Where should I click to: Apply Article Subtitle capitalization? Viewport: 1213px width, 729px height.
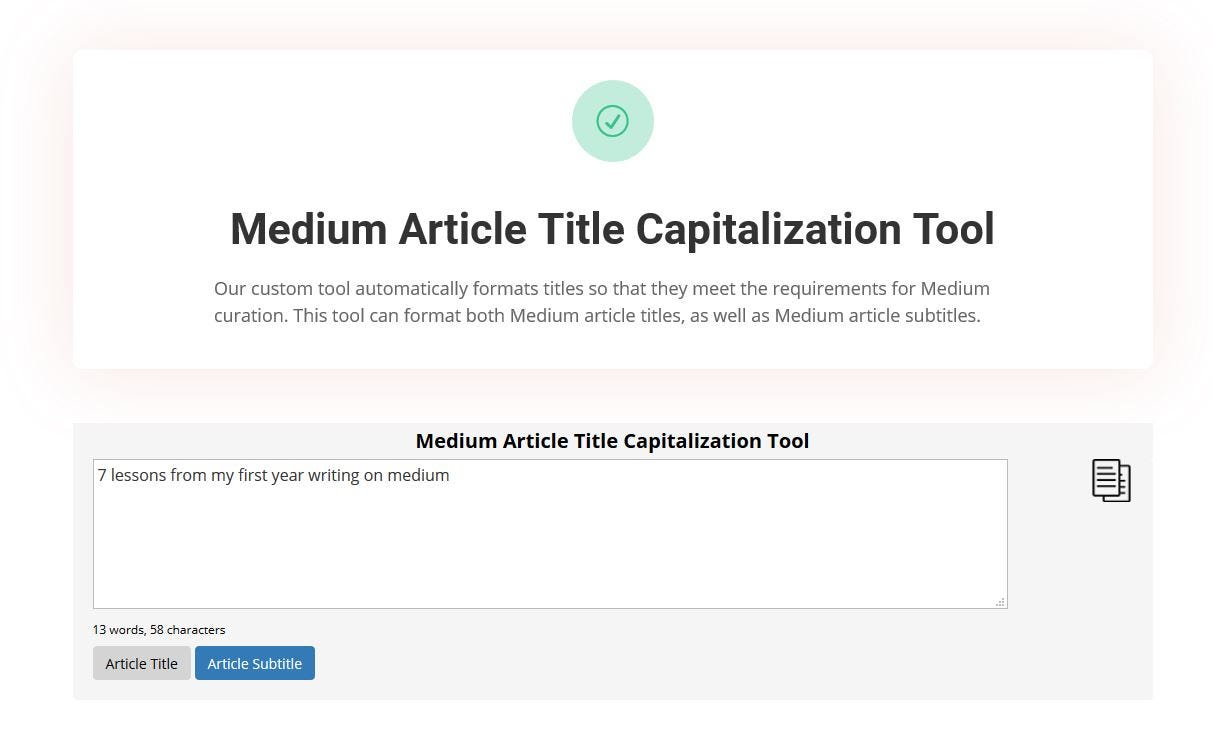(x=255, y=663)
